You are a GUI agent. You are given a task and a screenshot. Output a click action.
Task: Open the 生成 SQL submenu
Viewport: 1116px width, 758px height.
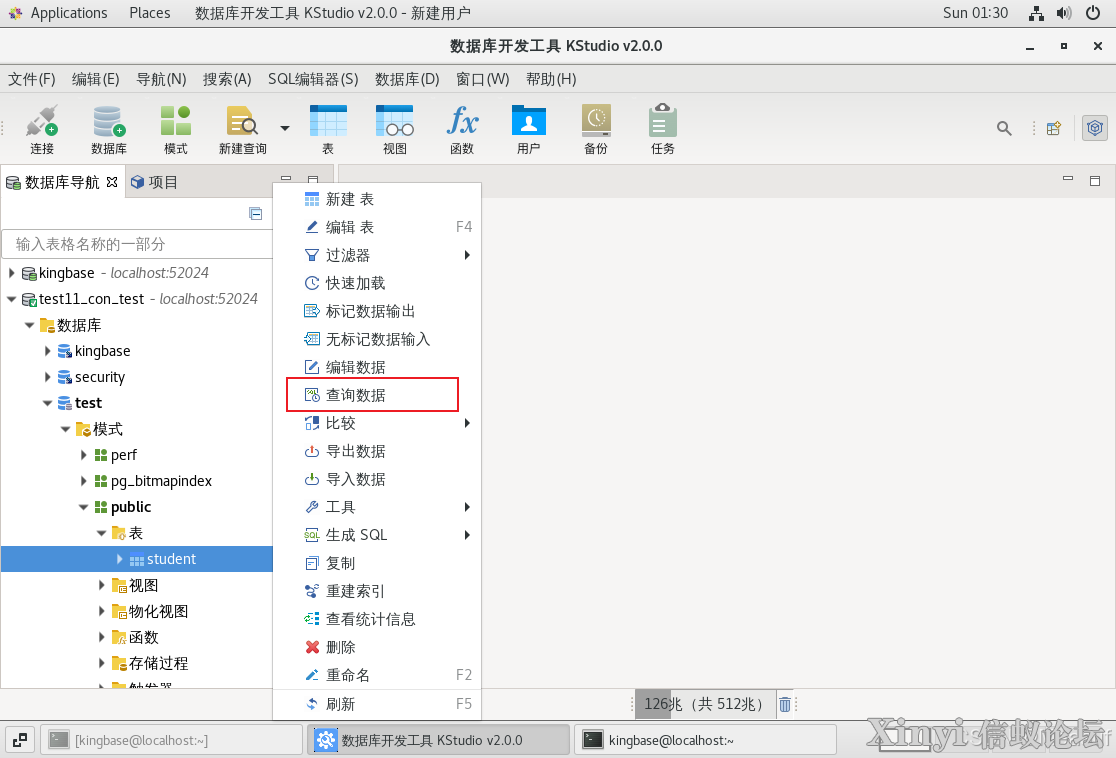tap(377, 535)
